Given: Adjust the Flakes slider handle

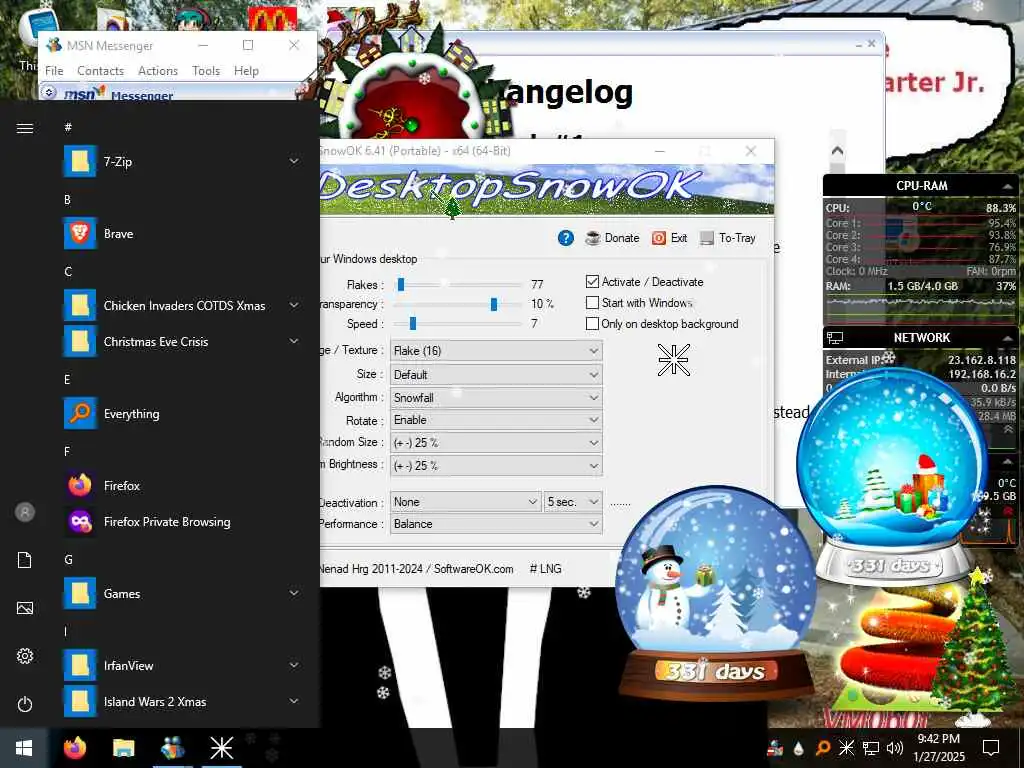Looking at the screenshot, I should 401,285.
